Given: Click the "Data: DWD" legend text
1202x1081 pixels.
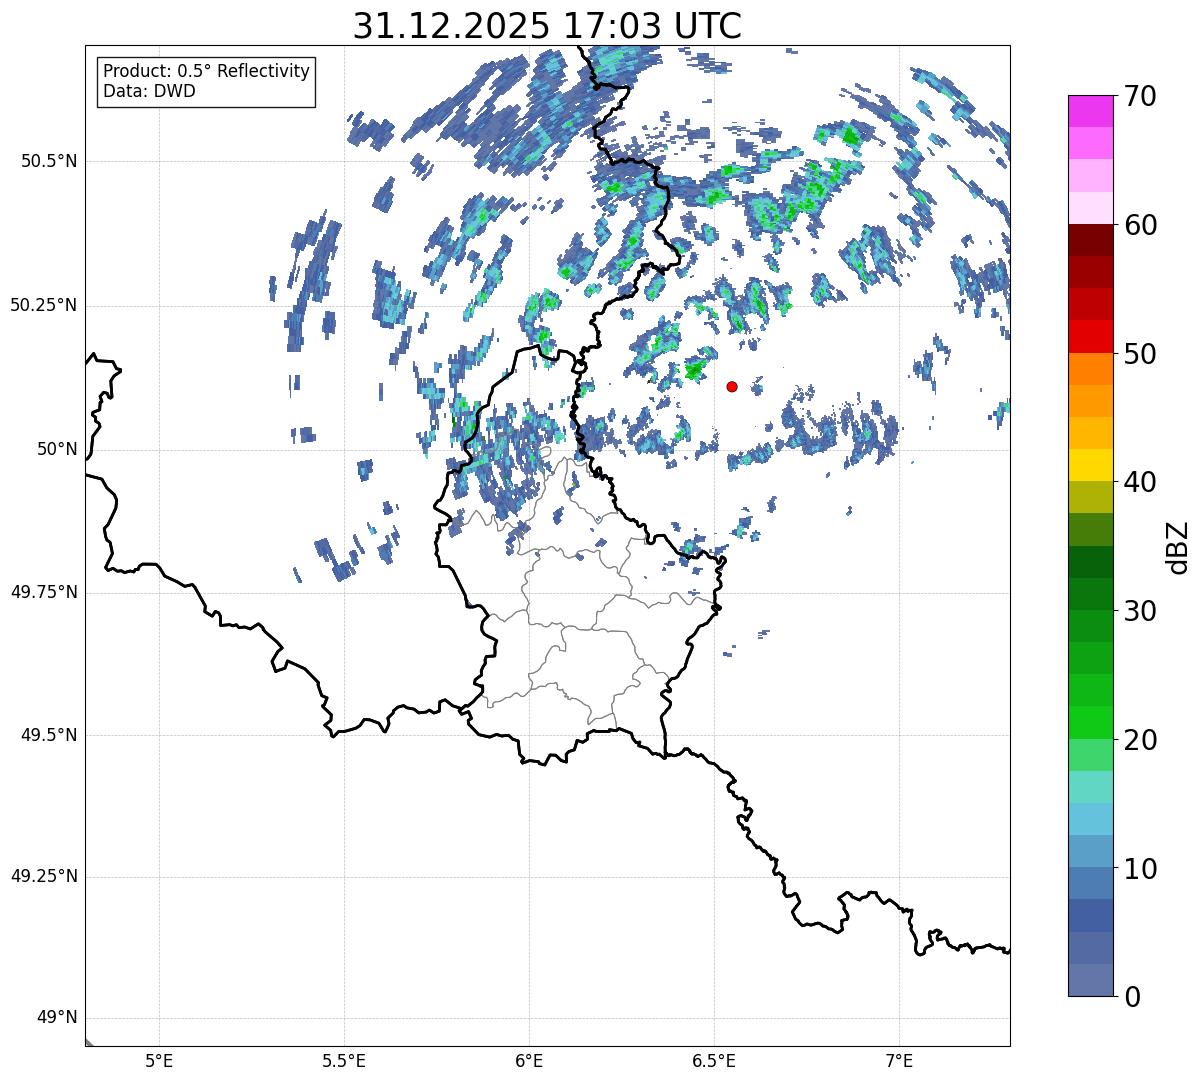Looking at the screenshot, I should pos(149,91).
